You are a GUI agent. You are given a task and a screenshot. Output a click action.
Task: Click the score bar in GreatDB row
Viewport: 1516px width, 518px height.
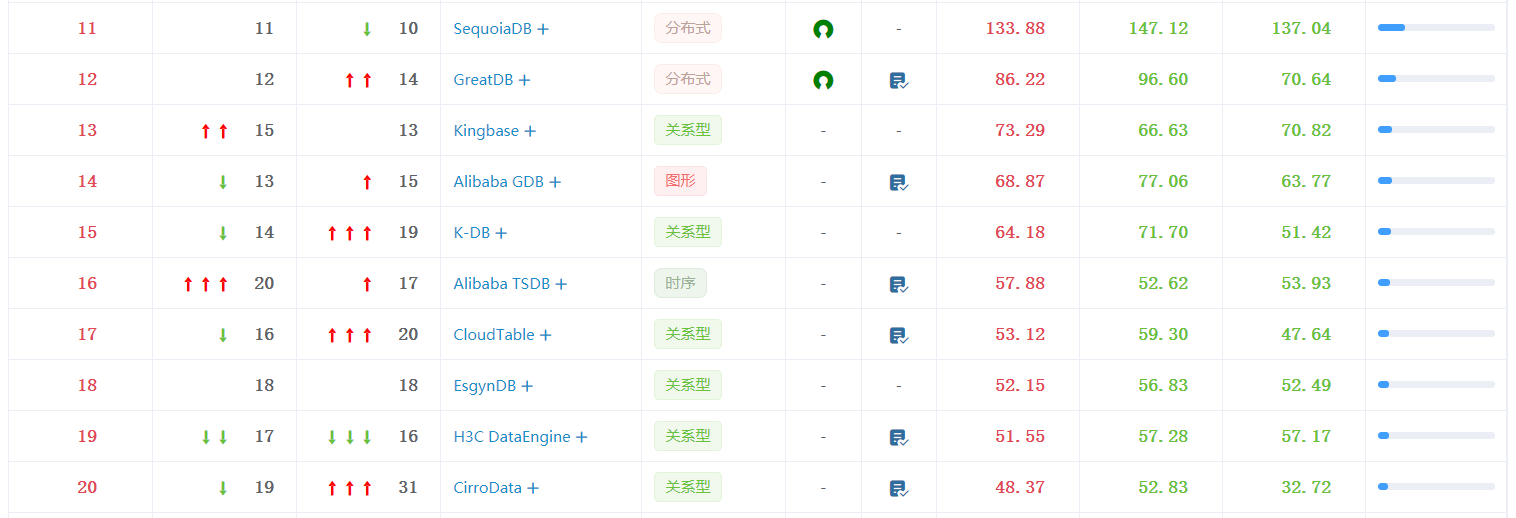1436,79
